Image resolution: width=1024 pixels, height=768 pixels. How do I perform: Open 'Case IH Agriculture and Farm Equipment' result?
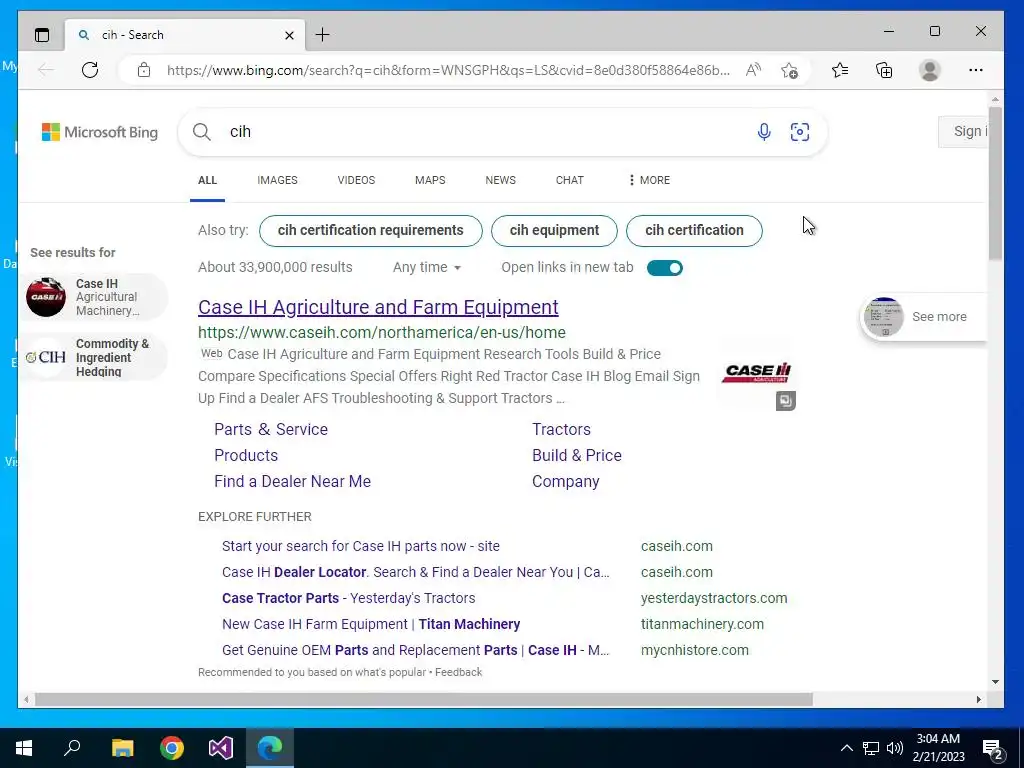(378, 307)
